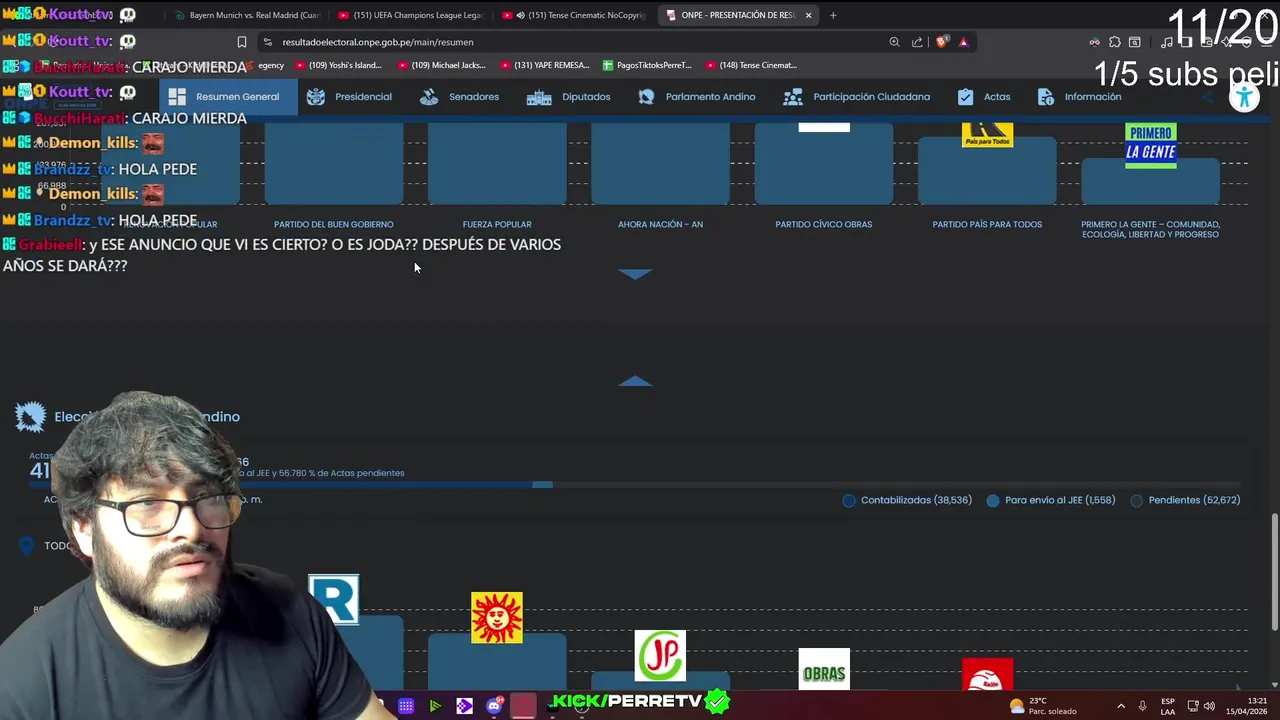The width and height of the screenshot is (1280, 720).
Task: Open the Yoshi's Island bookmark
Action: pyautogui.click(x=338, y=65)
